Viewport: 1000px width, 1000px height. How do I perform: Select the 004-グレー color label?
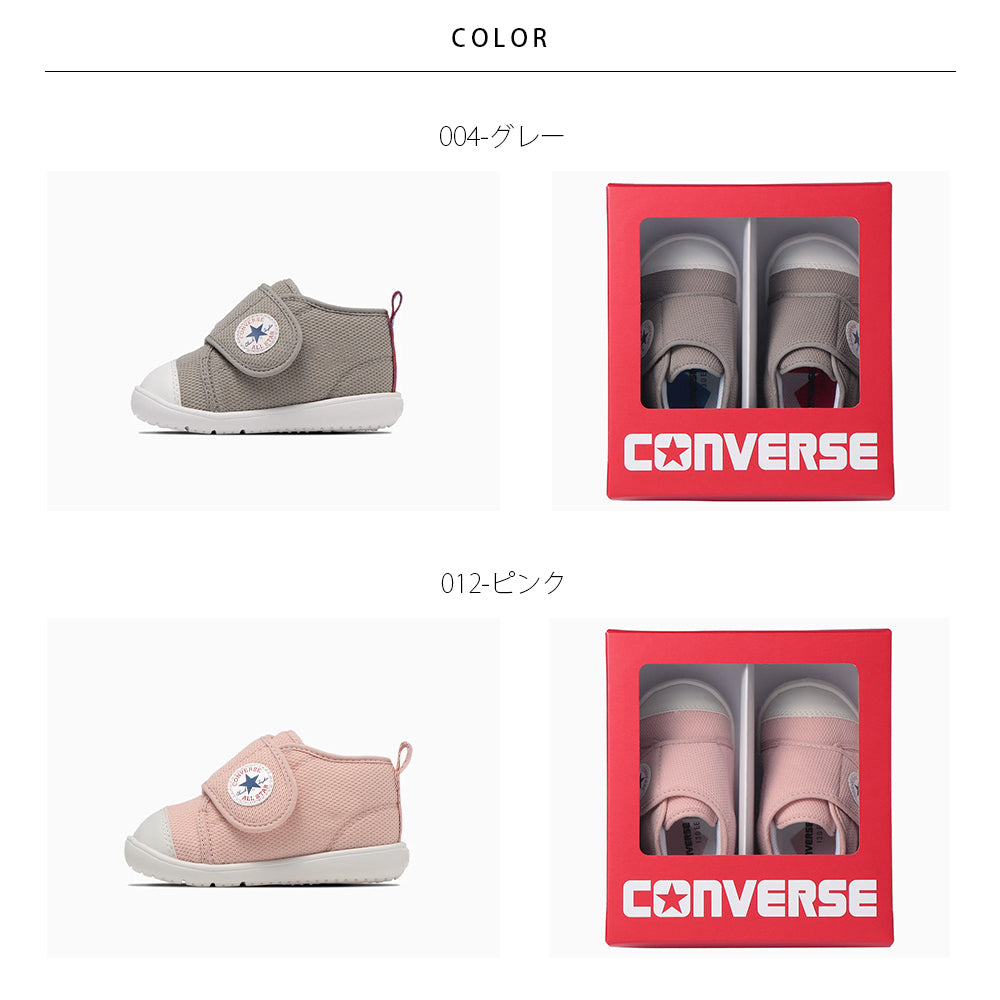tap(501, 136)
